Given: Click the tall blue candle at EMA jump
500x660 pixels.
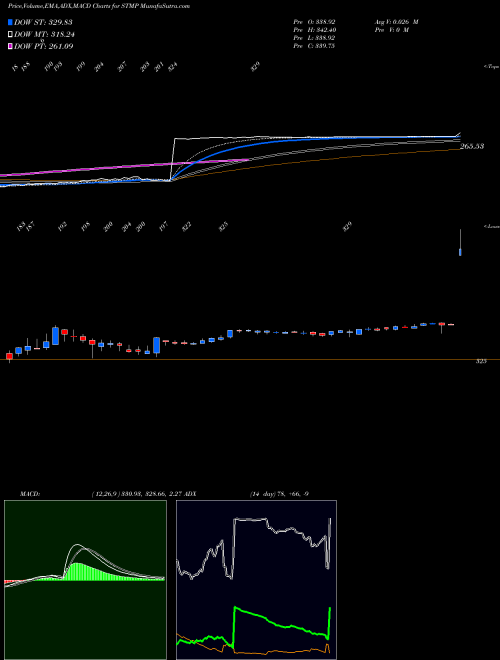Looking at the screenshot, I should (157, 345).
